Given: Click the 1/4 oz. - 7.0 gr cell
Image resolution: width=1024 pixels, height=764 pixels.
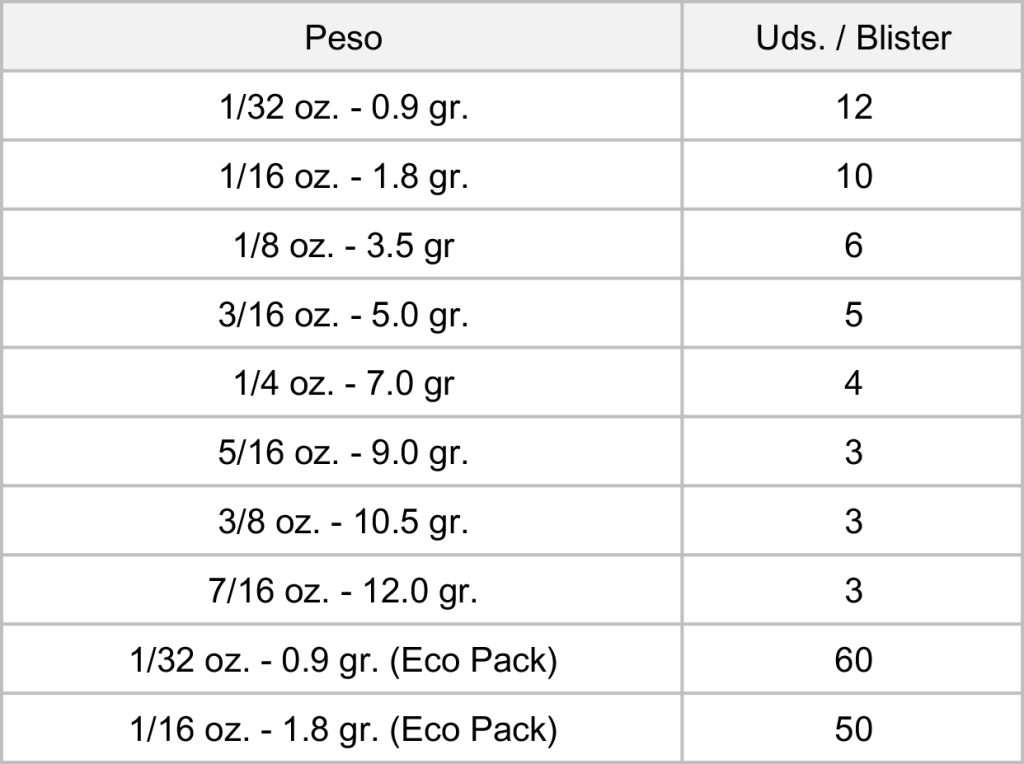Looking at the screenshot, I should pos(343,383).
